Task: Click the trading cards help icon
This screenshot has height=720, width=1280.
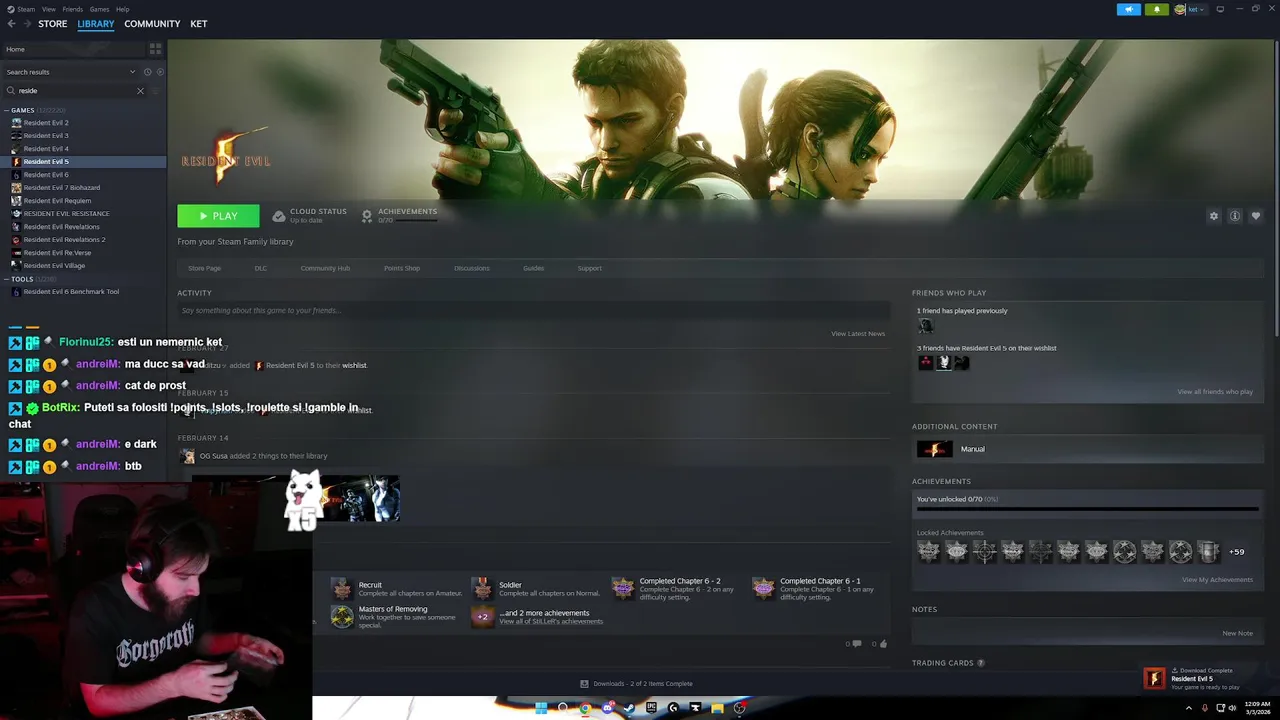Action: coord(980,663)
